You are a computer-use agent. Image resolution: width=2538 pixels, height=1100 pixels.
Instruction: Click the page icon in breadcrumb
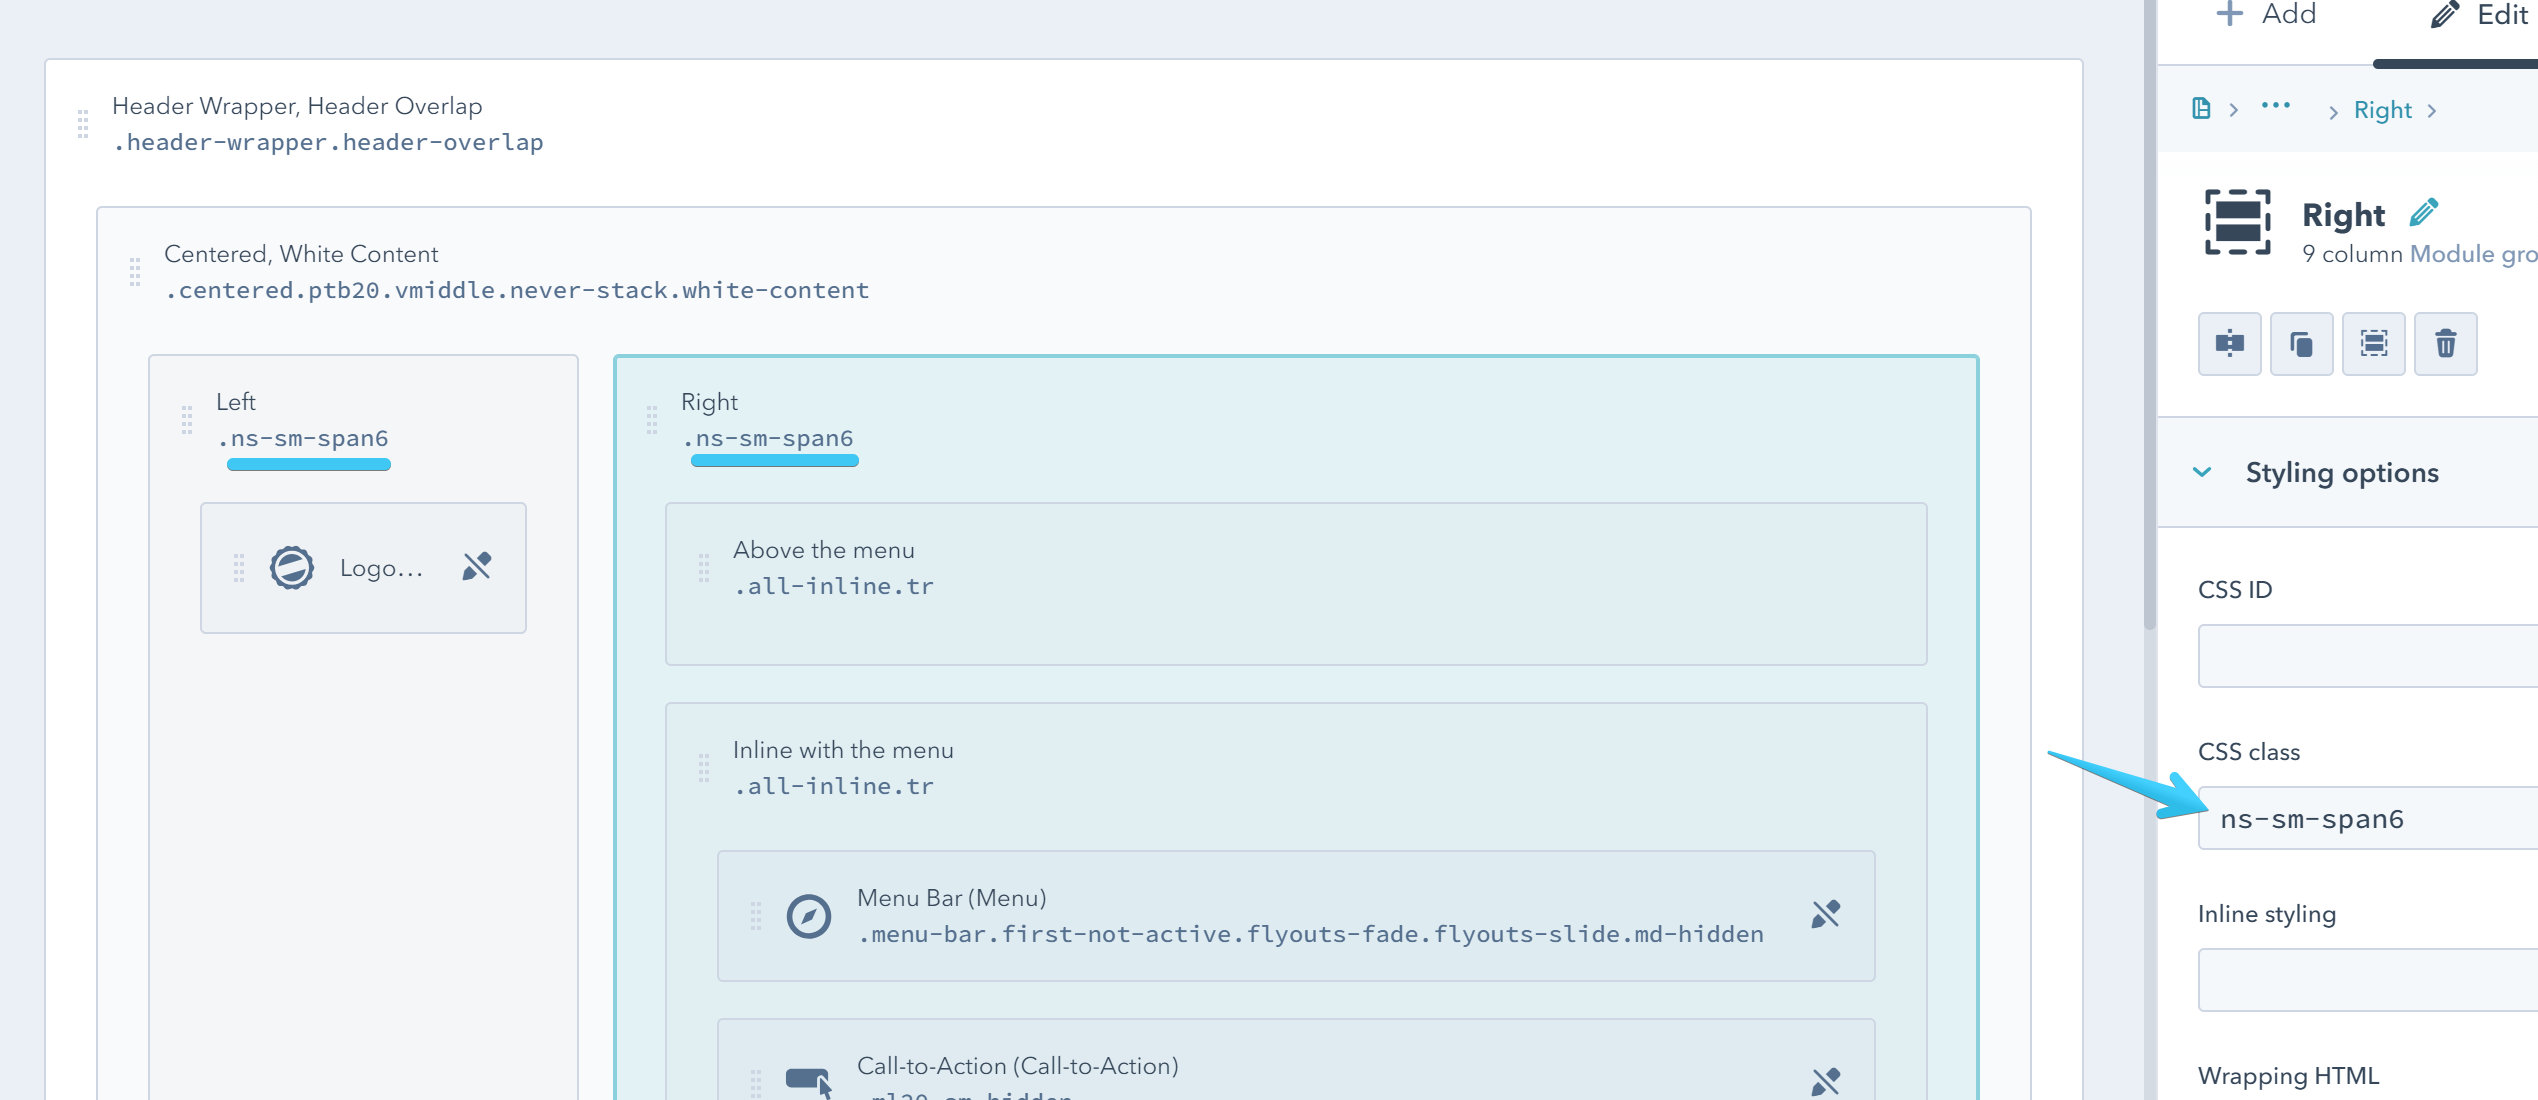2201,109
